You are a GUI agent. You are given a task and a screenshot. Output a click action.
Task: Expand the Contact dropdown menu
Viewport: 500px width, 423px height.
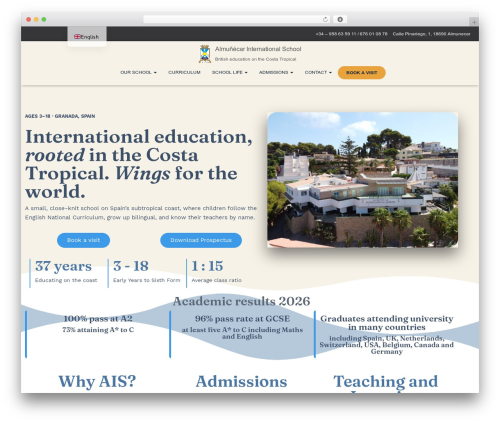318,72
